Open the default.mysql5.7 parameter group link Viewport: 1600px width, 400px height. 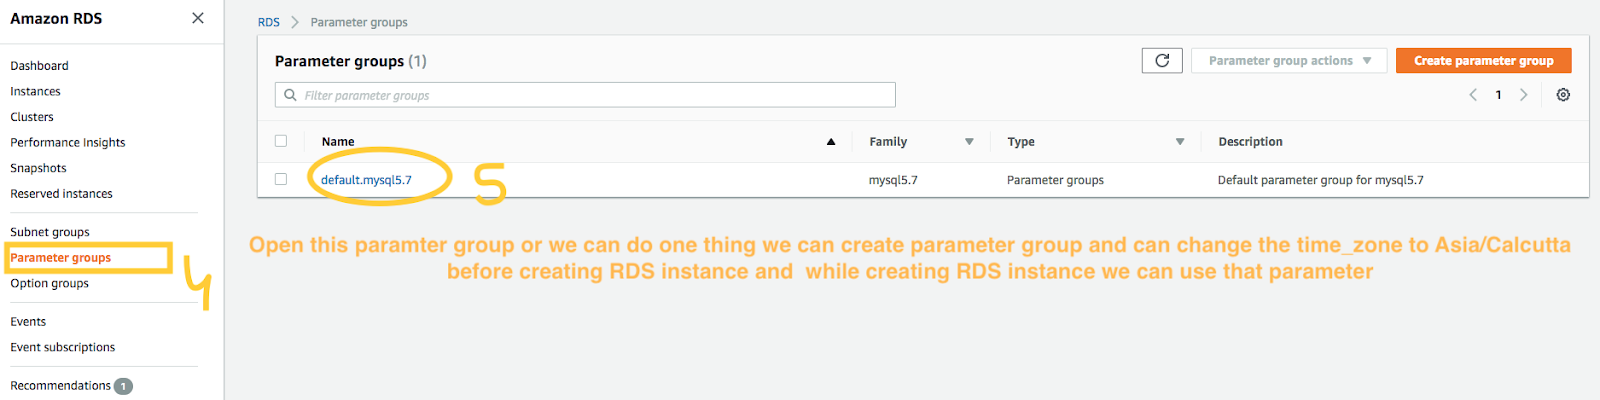point(366,180)
